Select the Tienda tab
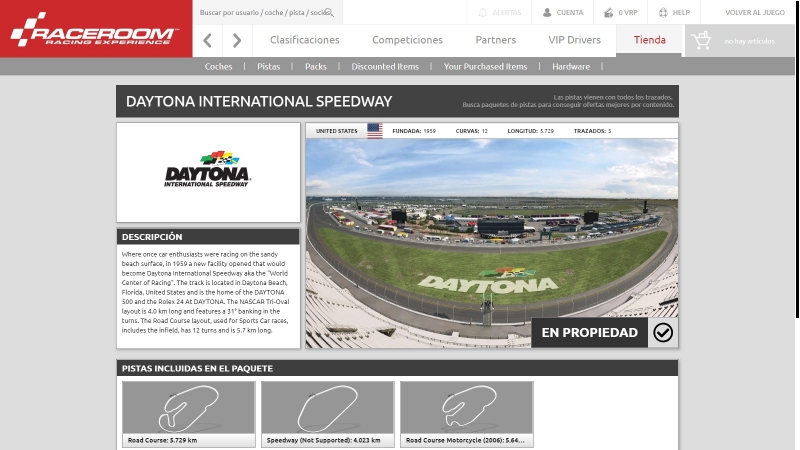 click(x=649, y=40)
